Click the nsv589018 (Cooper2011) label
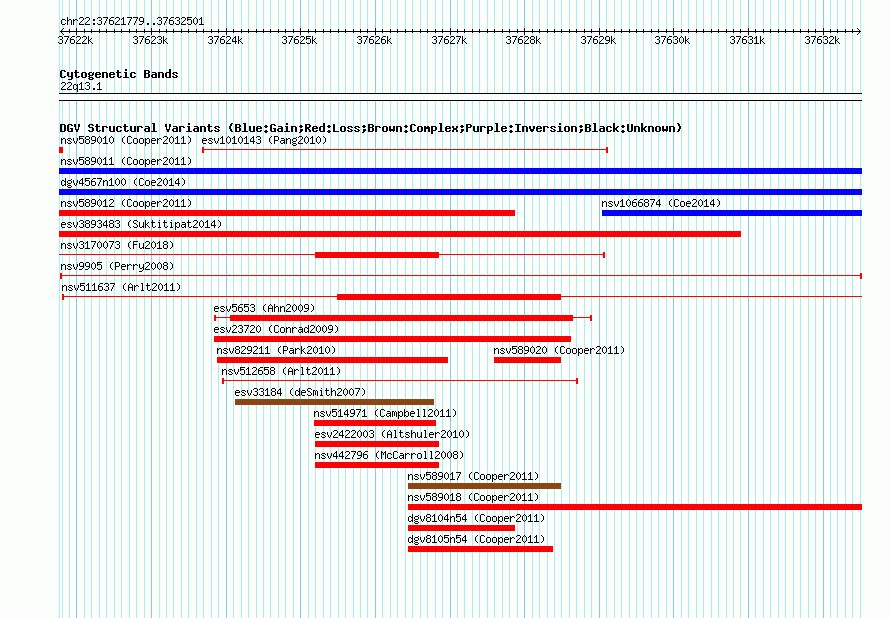Screen dimensions: 890x618 [473, 497]
